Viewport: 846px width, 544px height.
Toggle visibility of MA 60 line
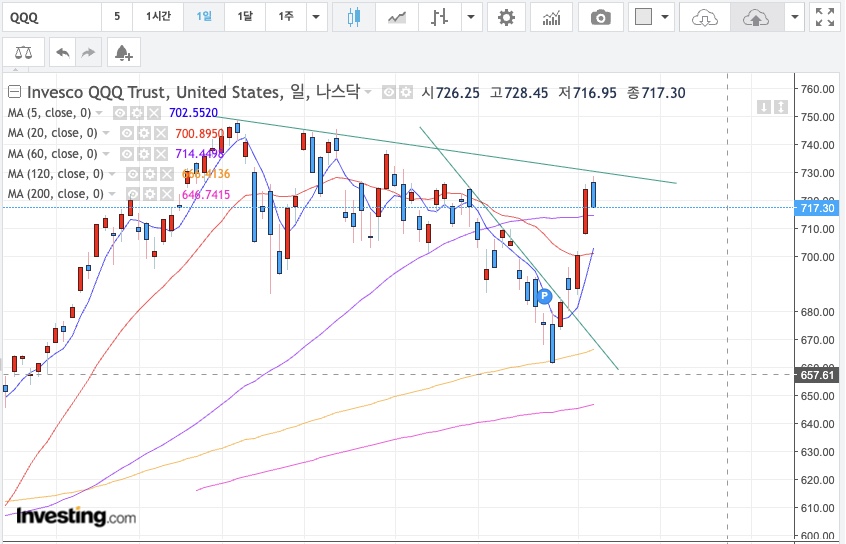tap(127, 154)
